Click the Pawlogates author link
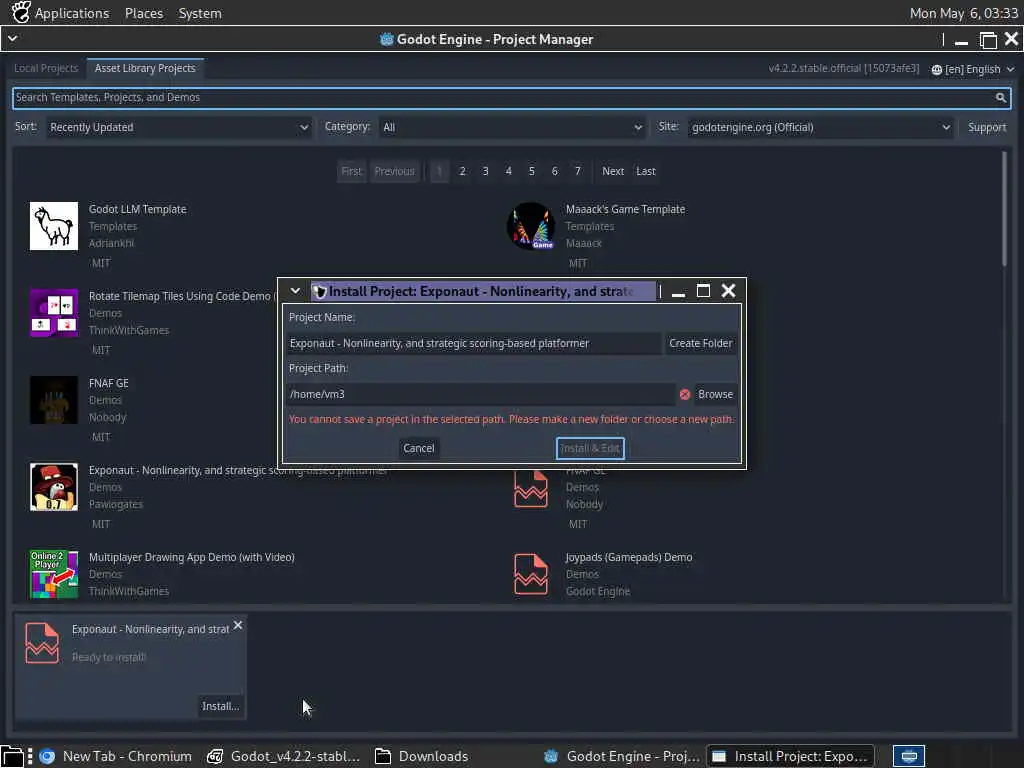1024x768 pixels. [116, 504]
